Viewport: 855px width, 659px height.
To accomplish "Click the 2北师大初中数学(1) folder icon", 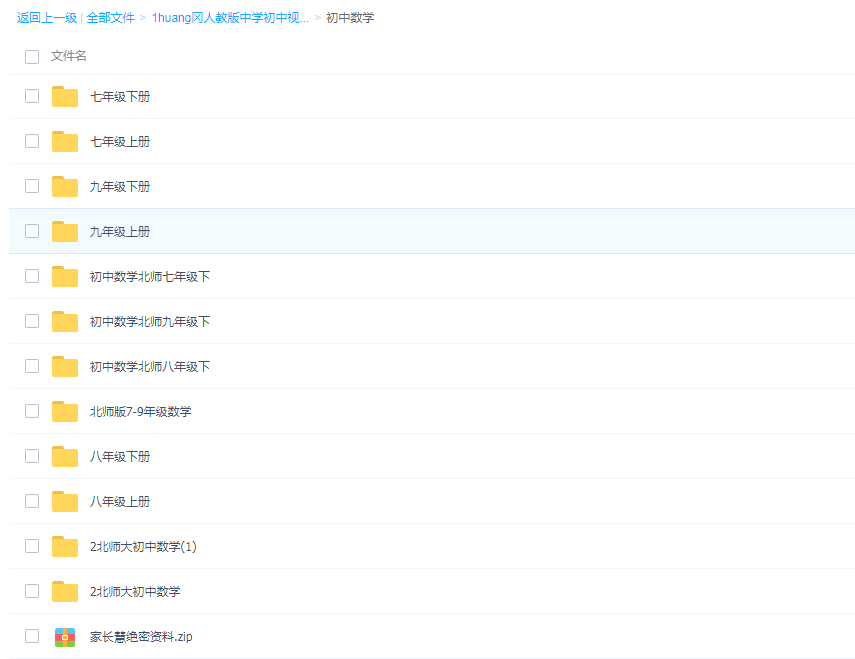I will (64, 546).
